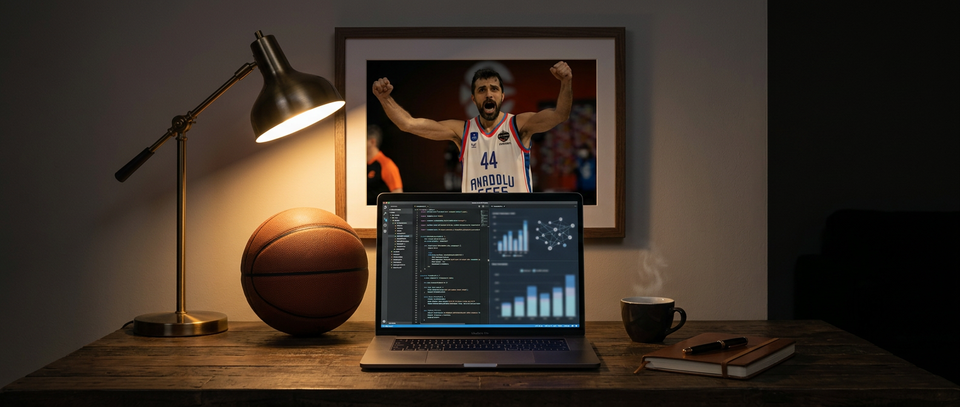Open the Run and Debug icon in the activity bar
The width and height of the screenshot is (960, 407).
coord(385,225)
